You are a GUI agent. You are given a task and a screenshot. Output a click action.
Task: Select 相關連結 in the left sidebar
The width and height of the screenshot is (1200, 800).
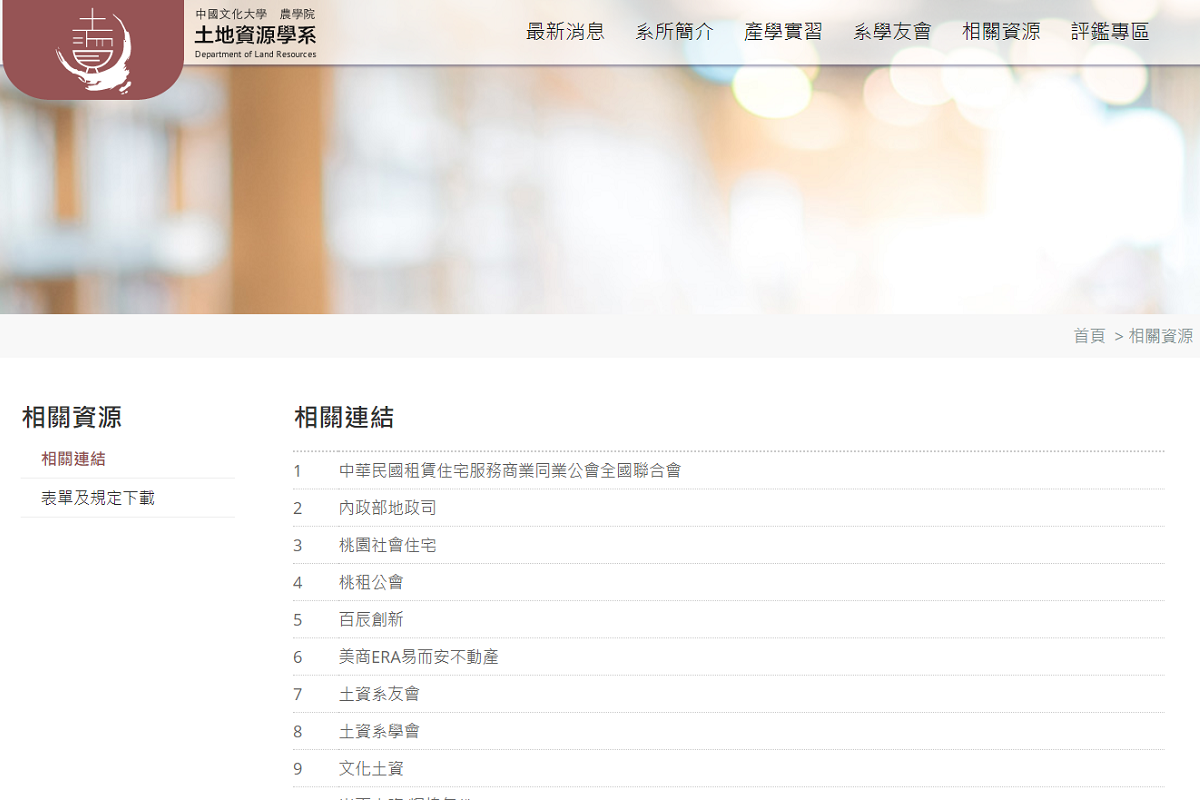(x=73, y=459)
